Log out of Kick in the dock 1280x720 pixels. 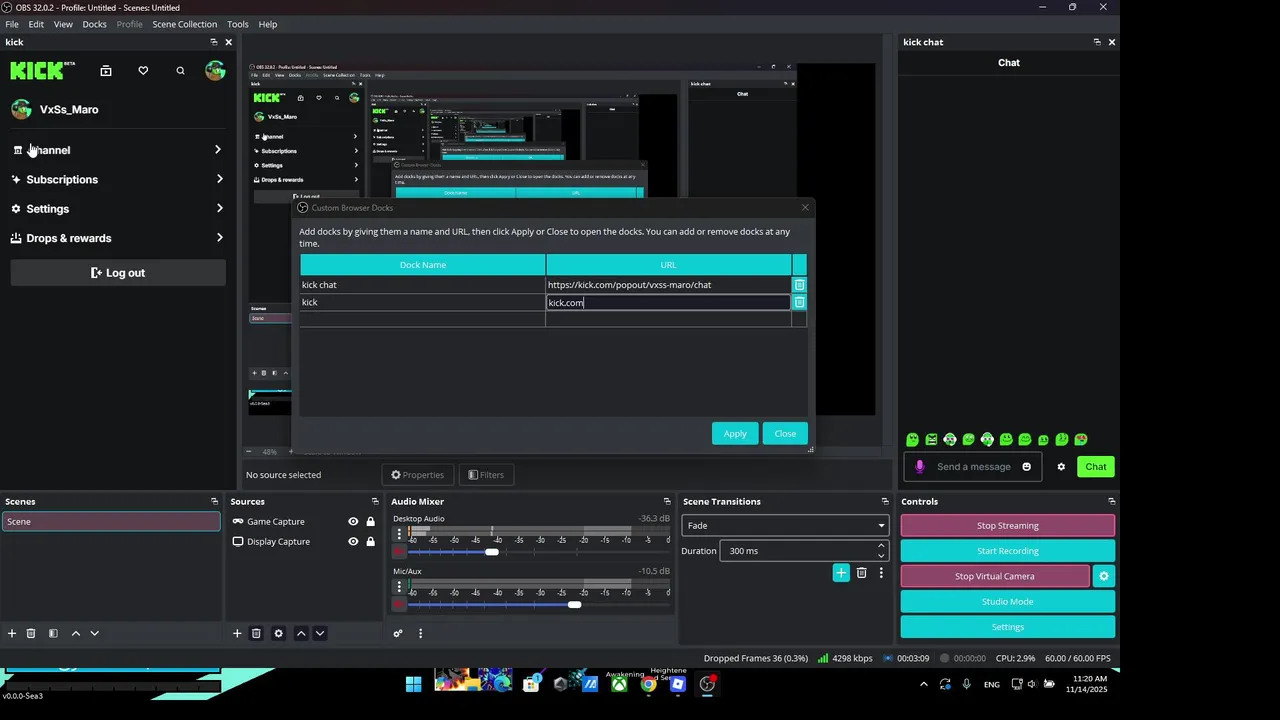pos(118,273)
